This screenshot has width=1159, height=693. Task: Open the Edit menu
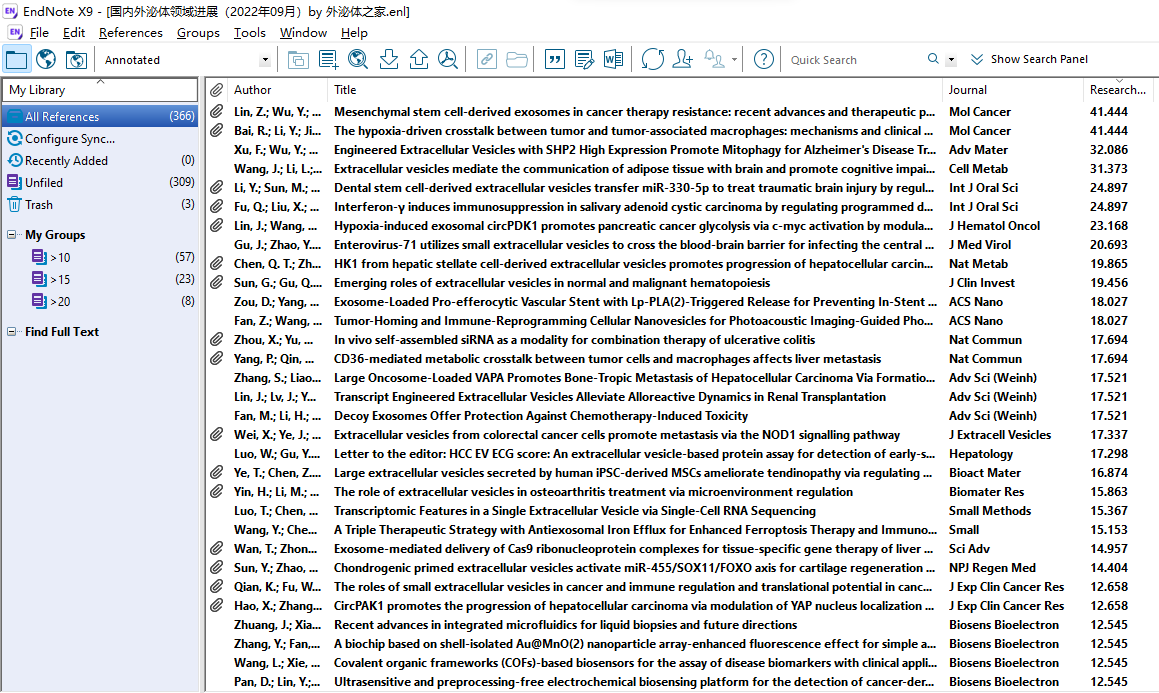[x=73, y=33]
